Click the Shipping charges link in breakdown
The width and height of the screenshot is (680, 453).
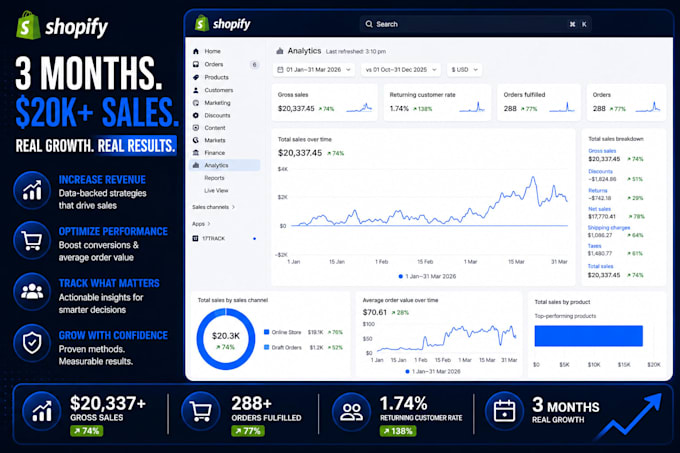(609, 228)
